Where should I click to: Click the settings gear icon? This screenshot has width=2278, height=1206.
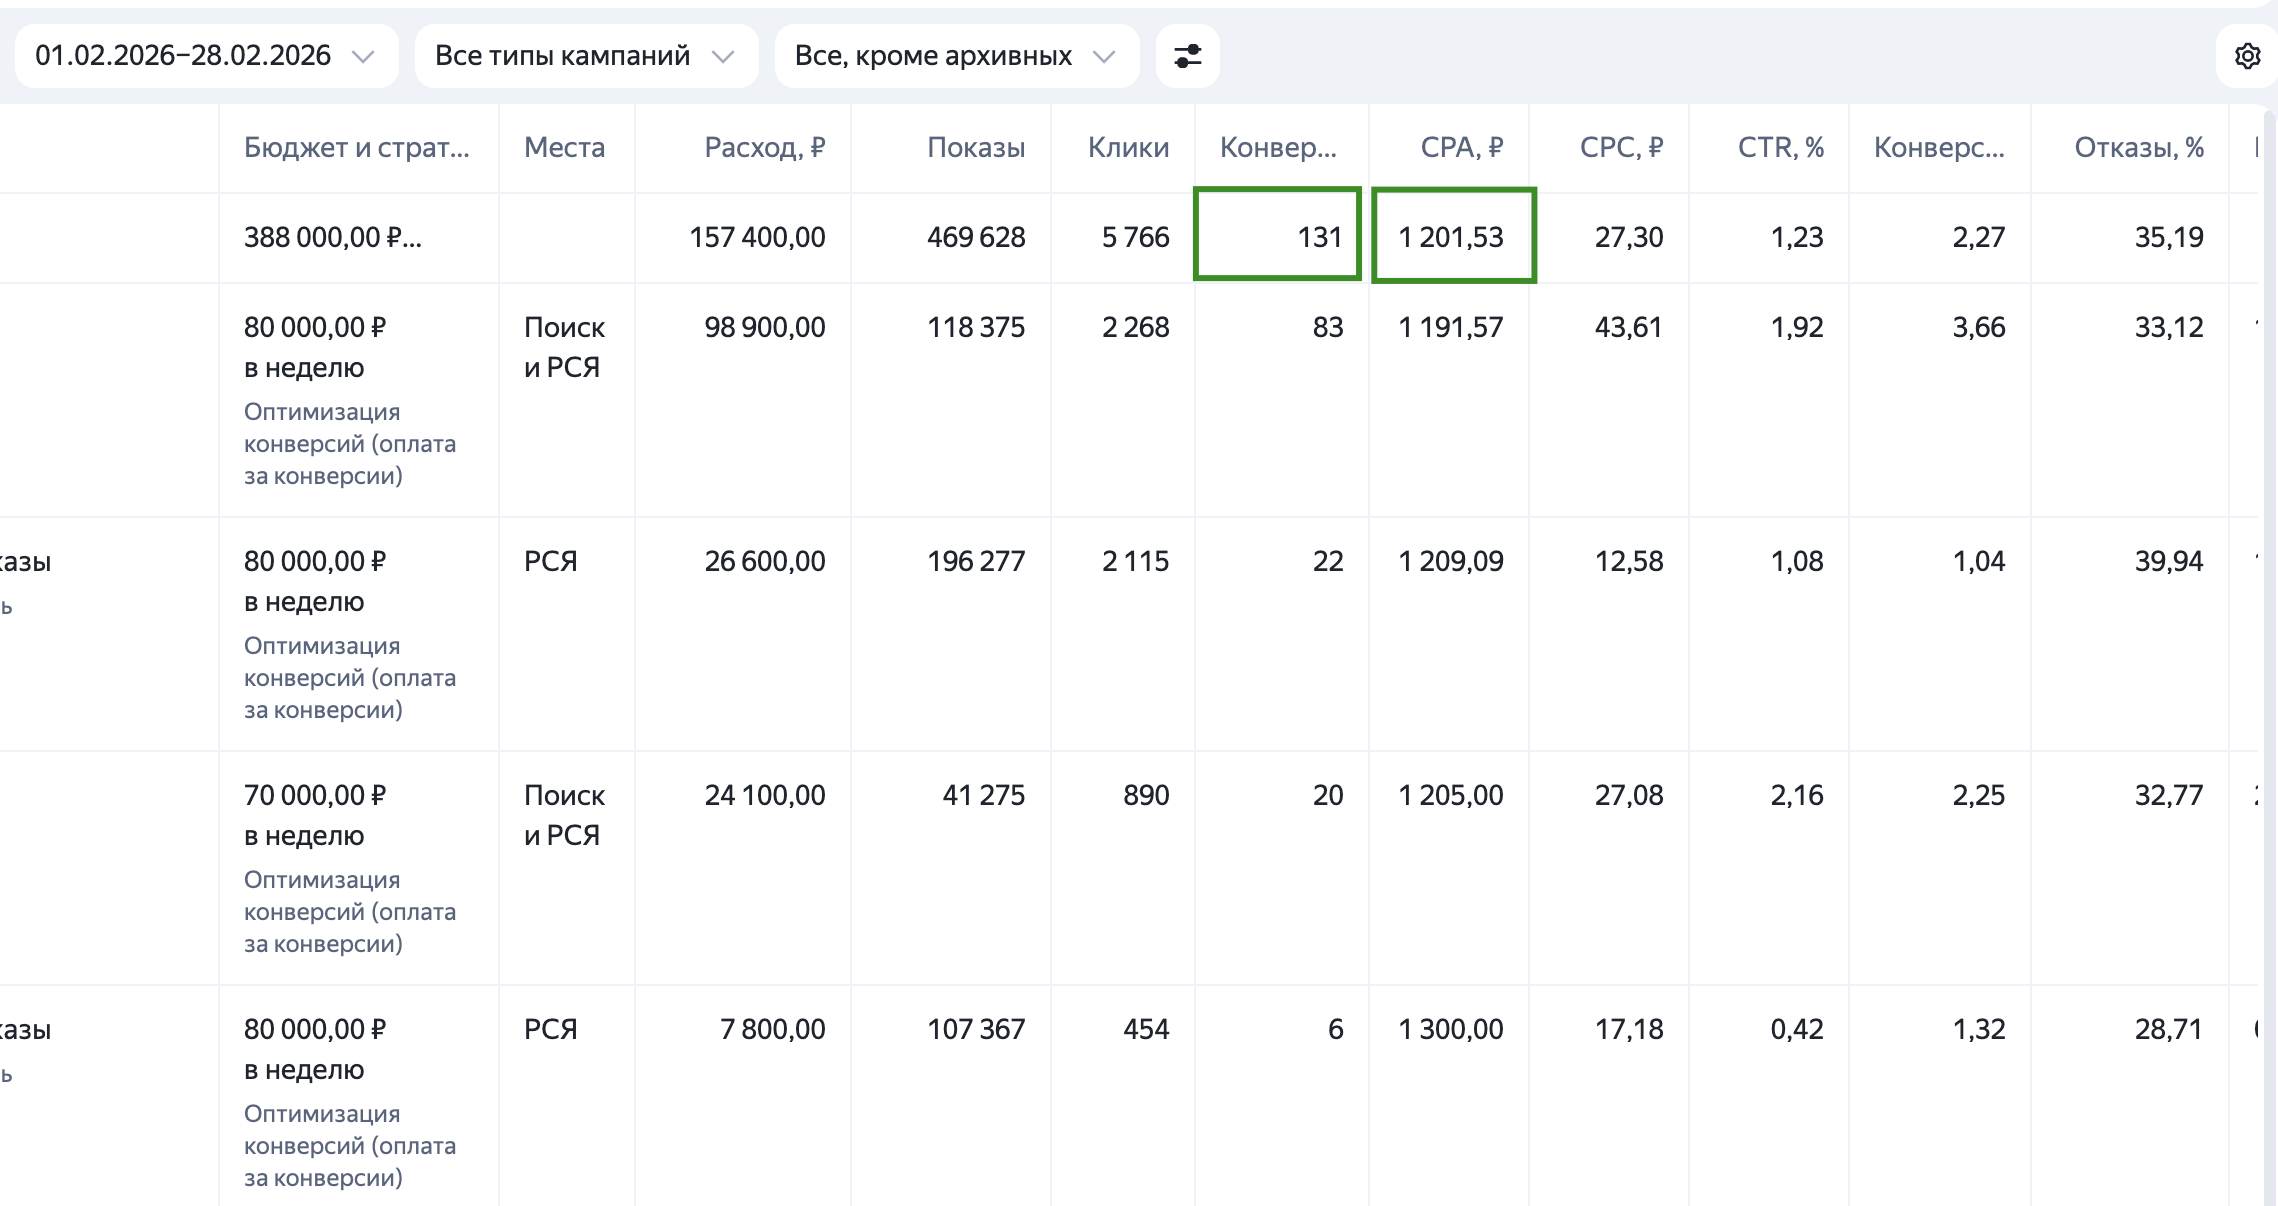[2247, 56]
